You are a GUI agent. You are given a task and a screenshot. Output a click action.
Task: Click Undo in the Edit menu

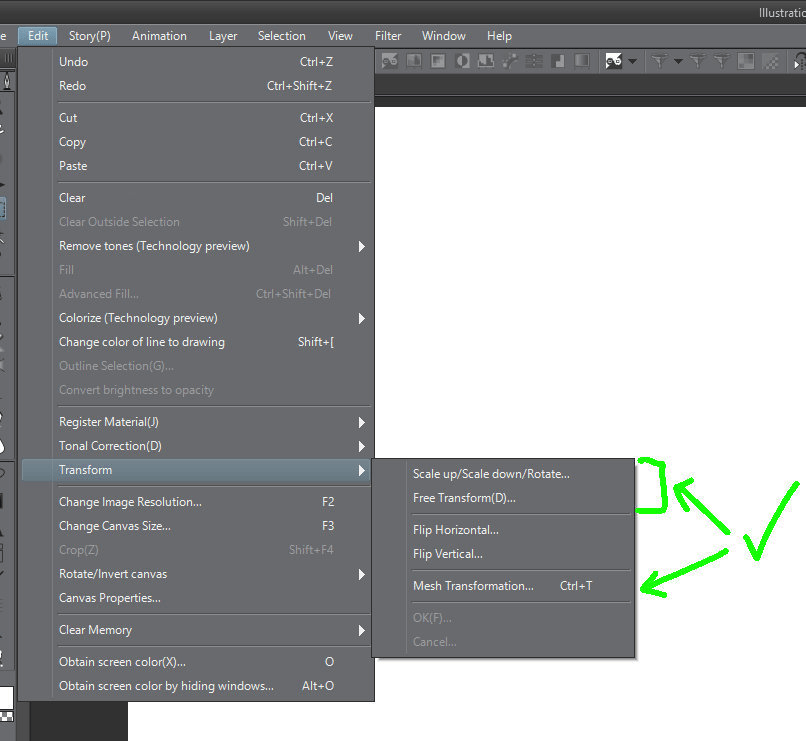(x=73, y=62)
